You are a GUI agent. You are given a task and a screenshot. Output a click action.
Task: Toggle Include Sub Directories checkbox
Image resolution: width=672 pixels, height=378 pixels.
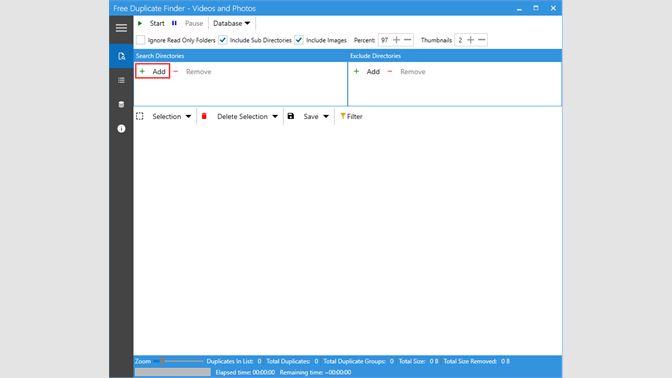click(x=223, y=40)
